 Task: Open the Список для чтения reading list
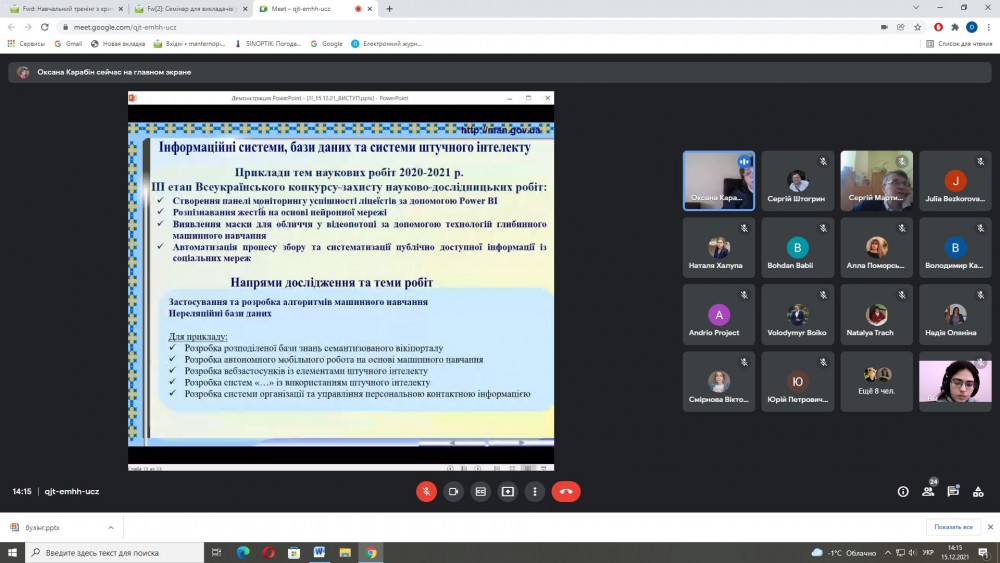pyautogui.click(x=959, y=44)
